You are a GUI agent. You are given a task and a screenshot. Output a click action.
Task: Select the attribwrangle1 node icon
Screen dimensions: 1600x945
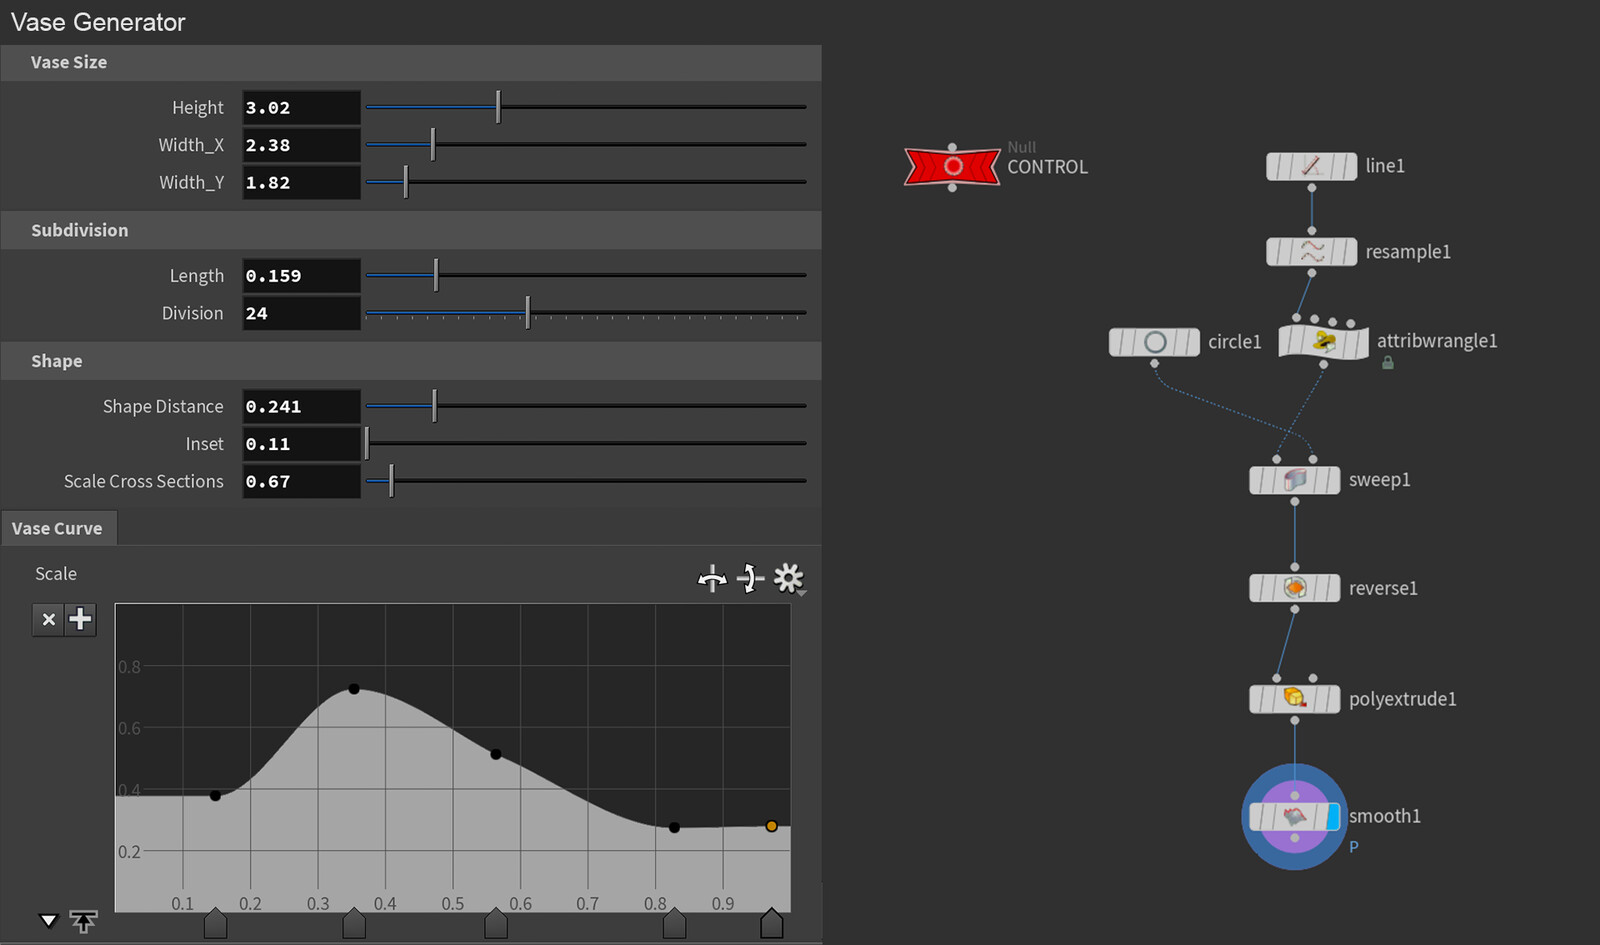point(1324,342)
